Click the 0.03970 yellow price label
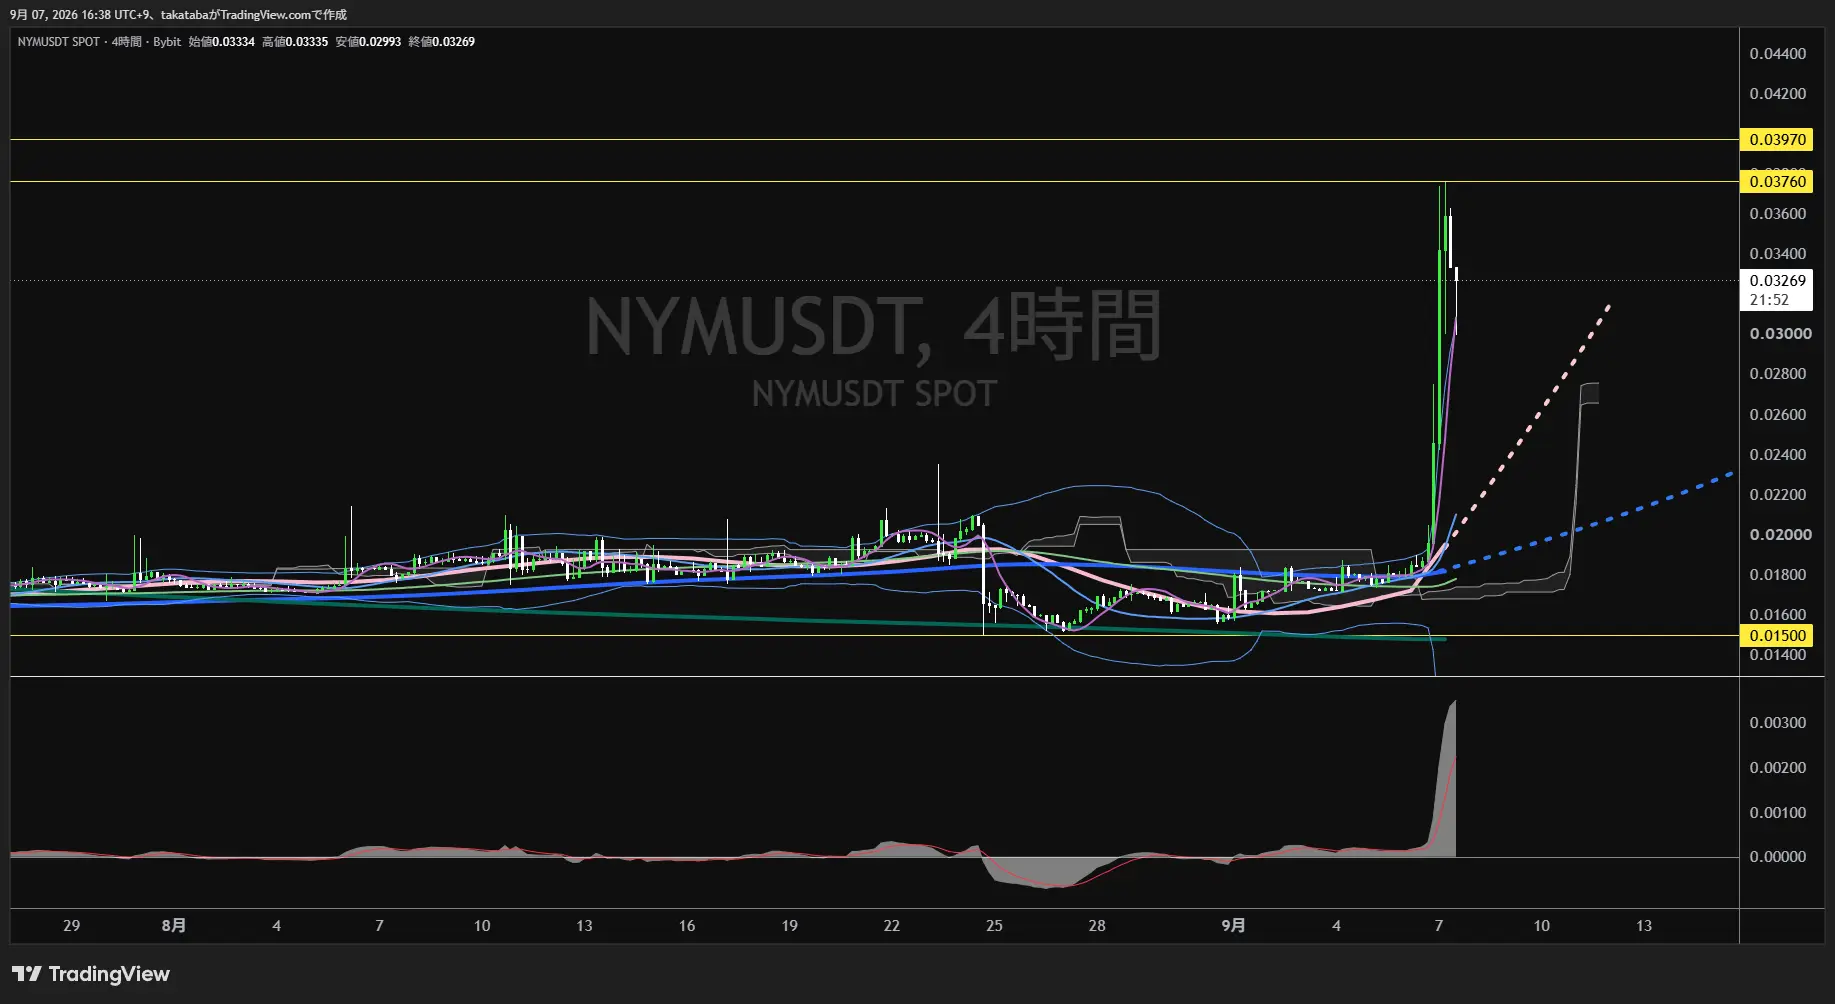The image size is (1835, 1004). (x=1777, y=140)
